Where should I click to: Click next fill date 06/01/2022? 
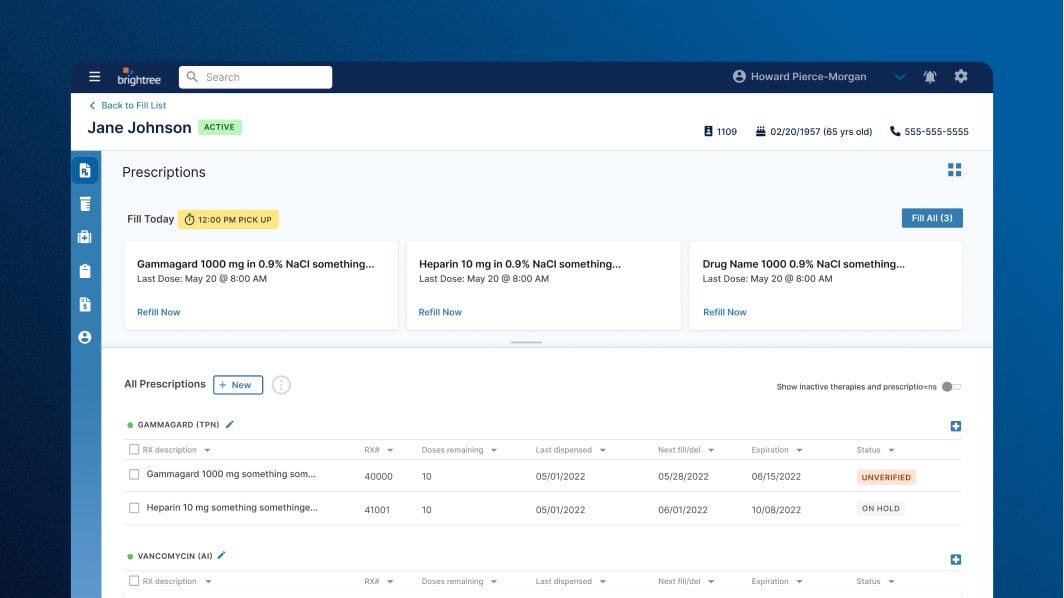[x=683, y=510]
